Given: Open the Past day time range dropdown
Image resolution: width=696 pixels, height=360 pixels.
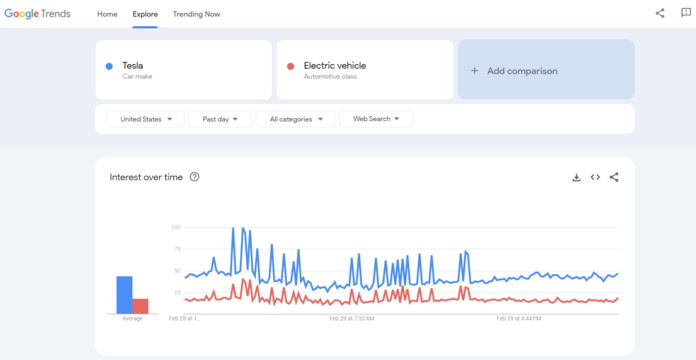Looking at the screenshot, I should click(220, 119).
